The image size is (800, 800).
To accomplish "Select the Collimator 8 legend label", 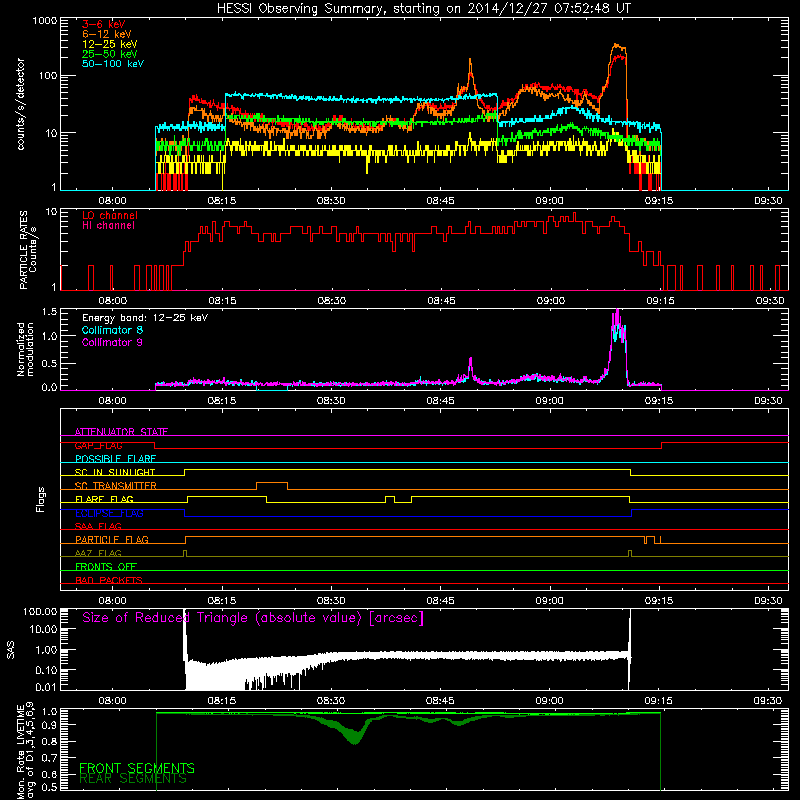I will pyautogui.click(x=112, y=330).
